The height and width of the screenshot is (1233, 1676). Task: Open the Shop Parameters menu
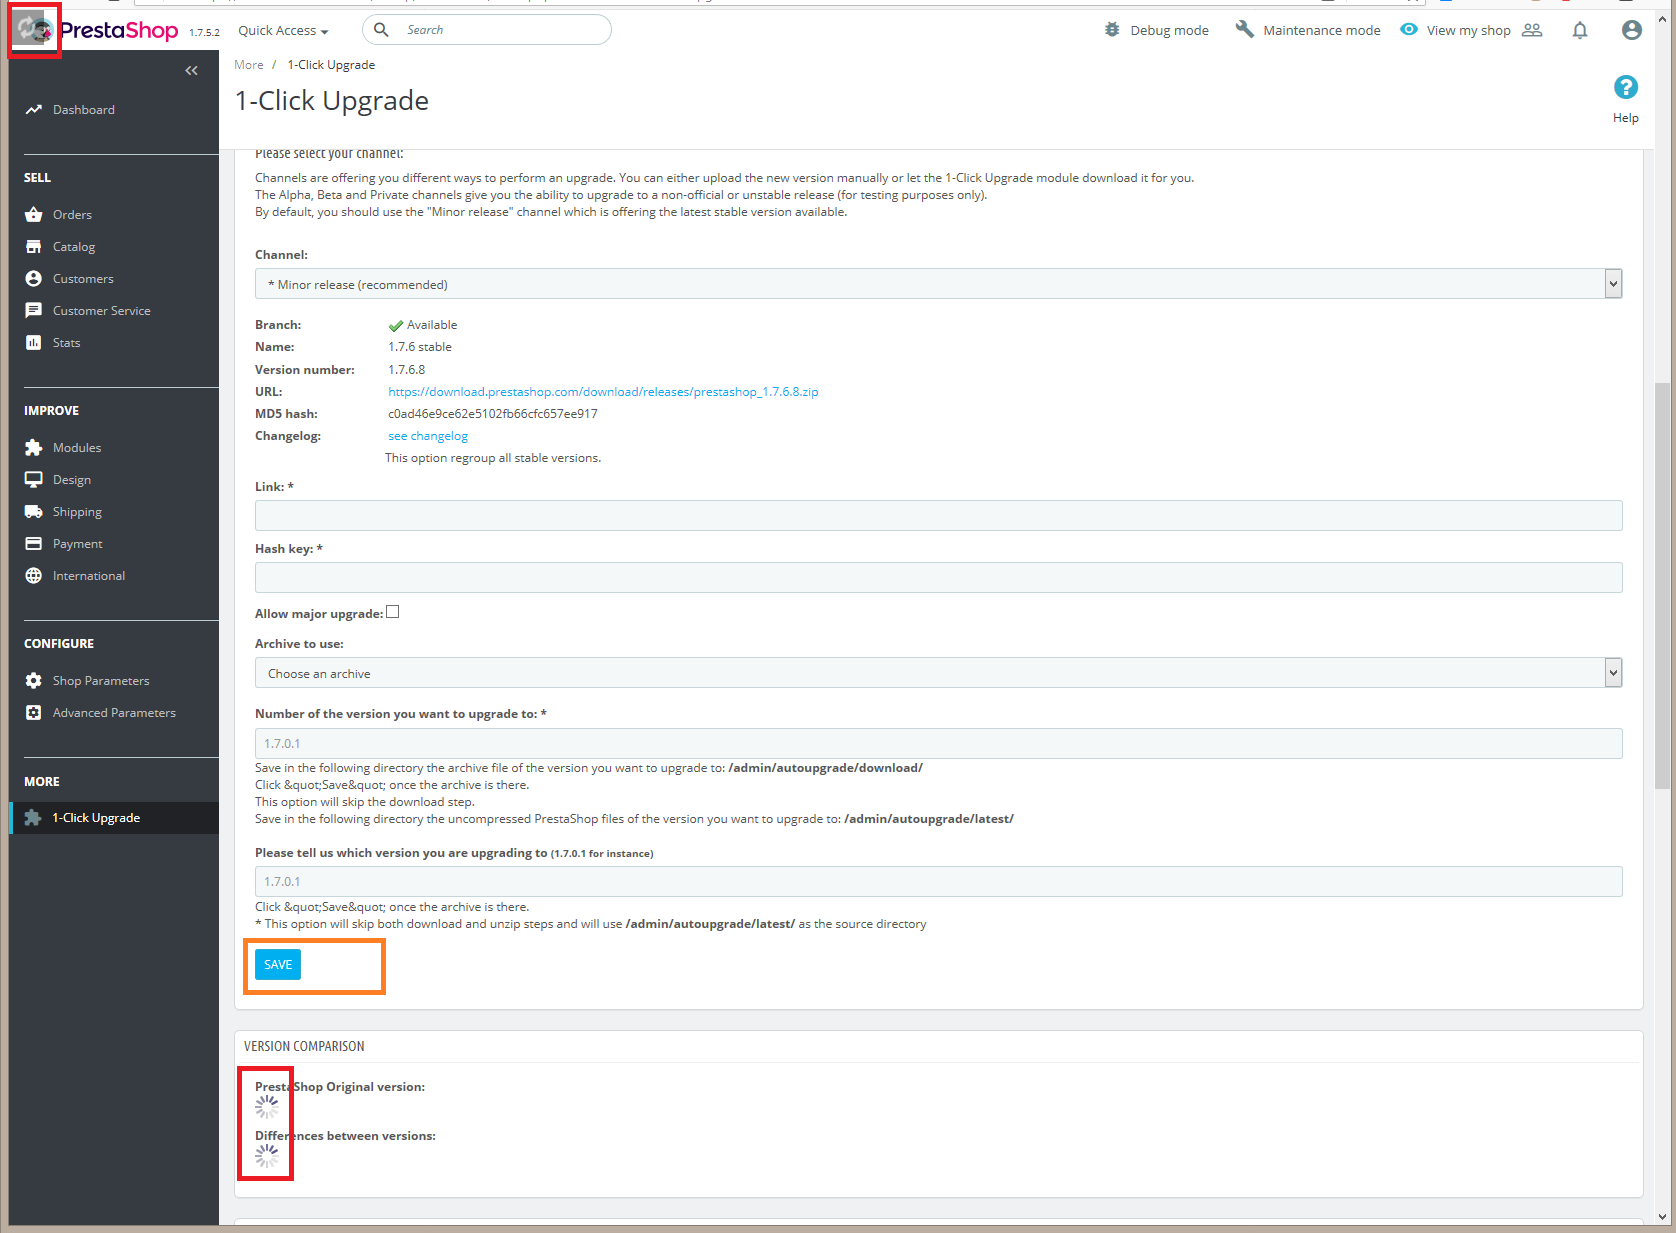click(x=101, y=681)
